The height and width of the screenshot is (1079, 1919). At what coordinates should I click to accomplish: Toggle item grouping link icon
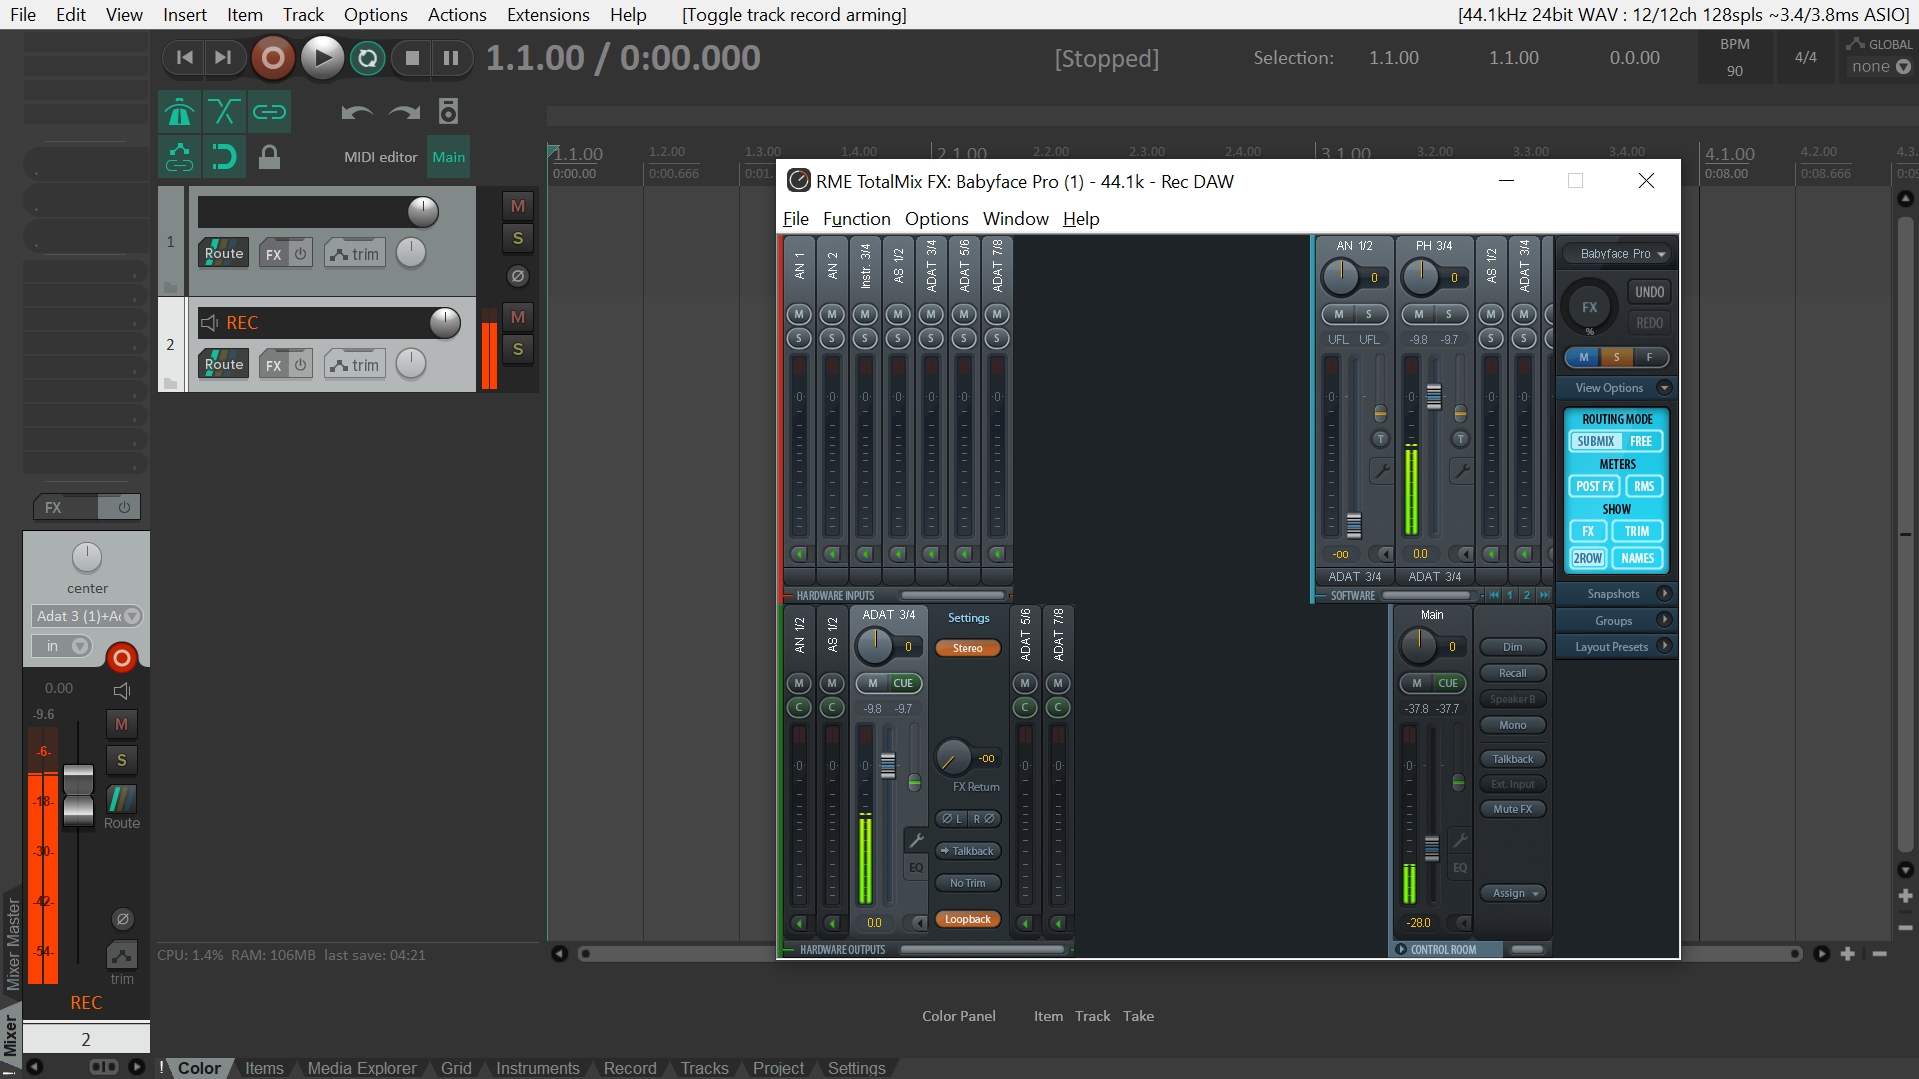click(269, 112)
